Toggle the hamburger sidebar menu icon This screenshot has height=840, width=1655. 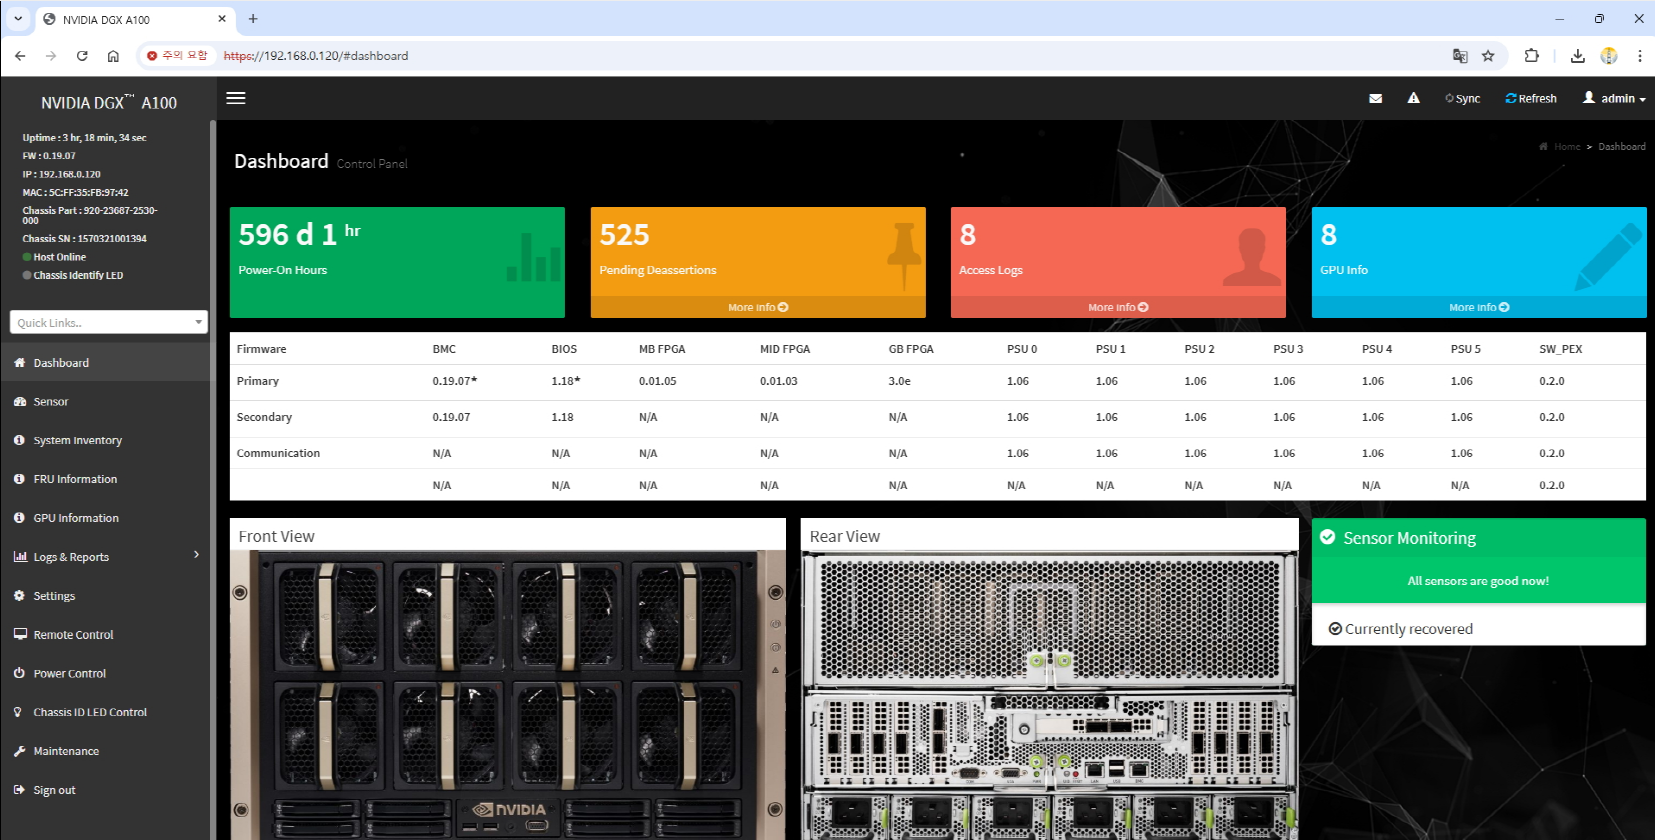coord(236,98)
